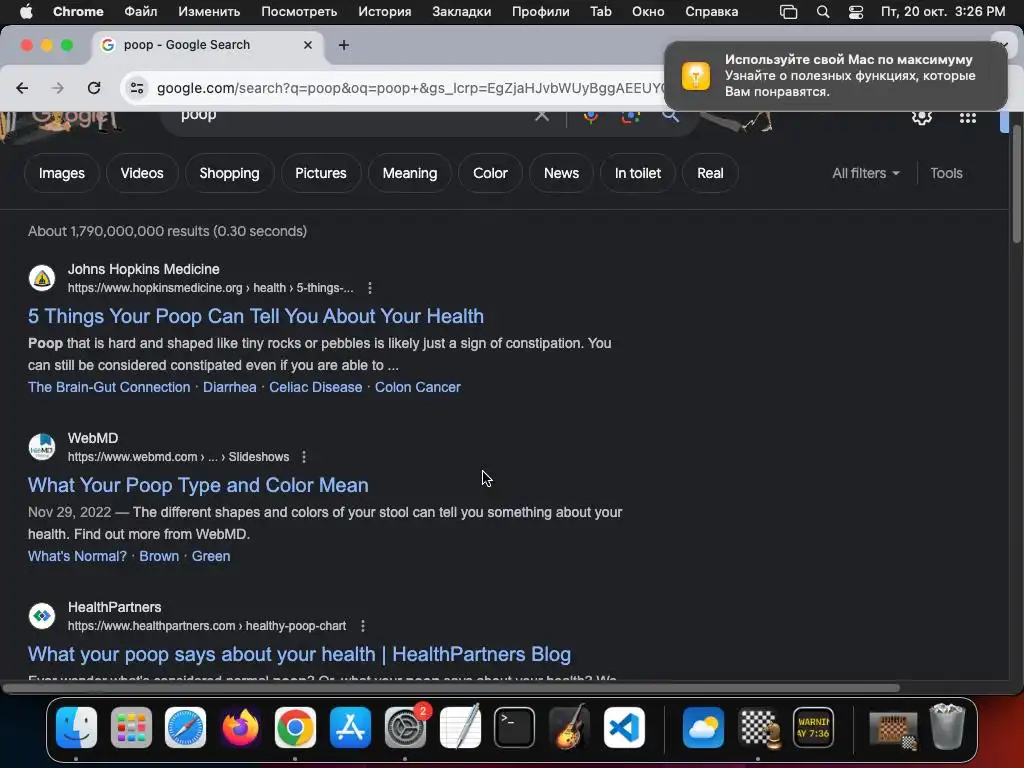Image resolution: width=1024 pixels, height=768 pixels.
Task: Open the site information icon in address bar
Action: click(136, 88)
